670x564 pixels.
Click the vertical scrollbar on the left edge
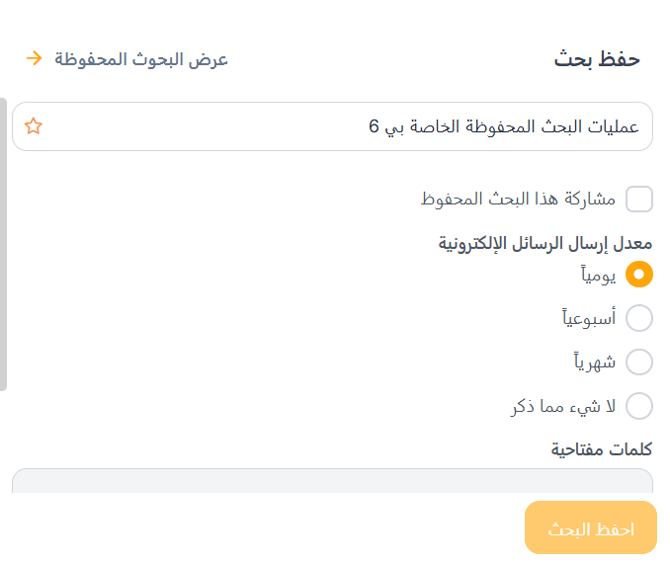click(x=3, y=244)
